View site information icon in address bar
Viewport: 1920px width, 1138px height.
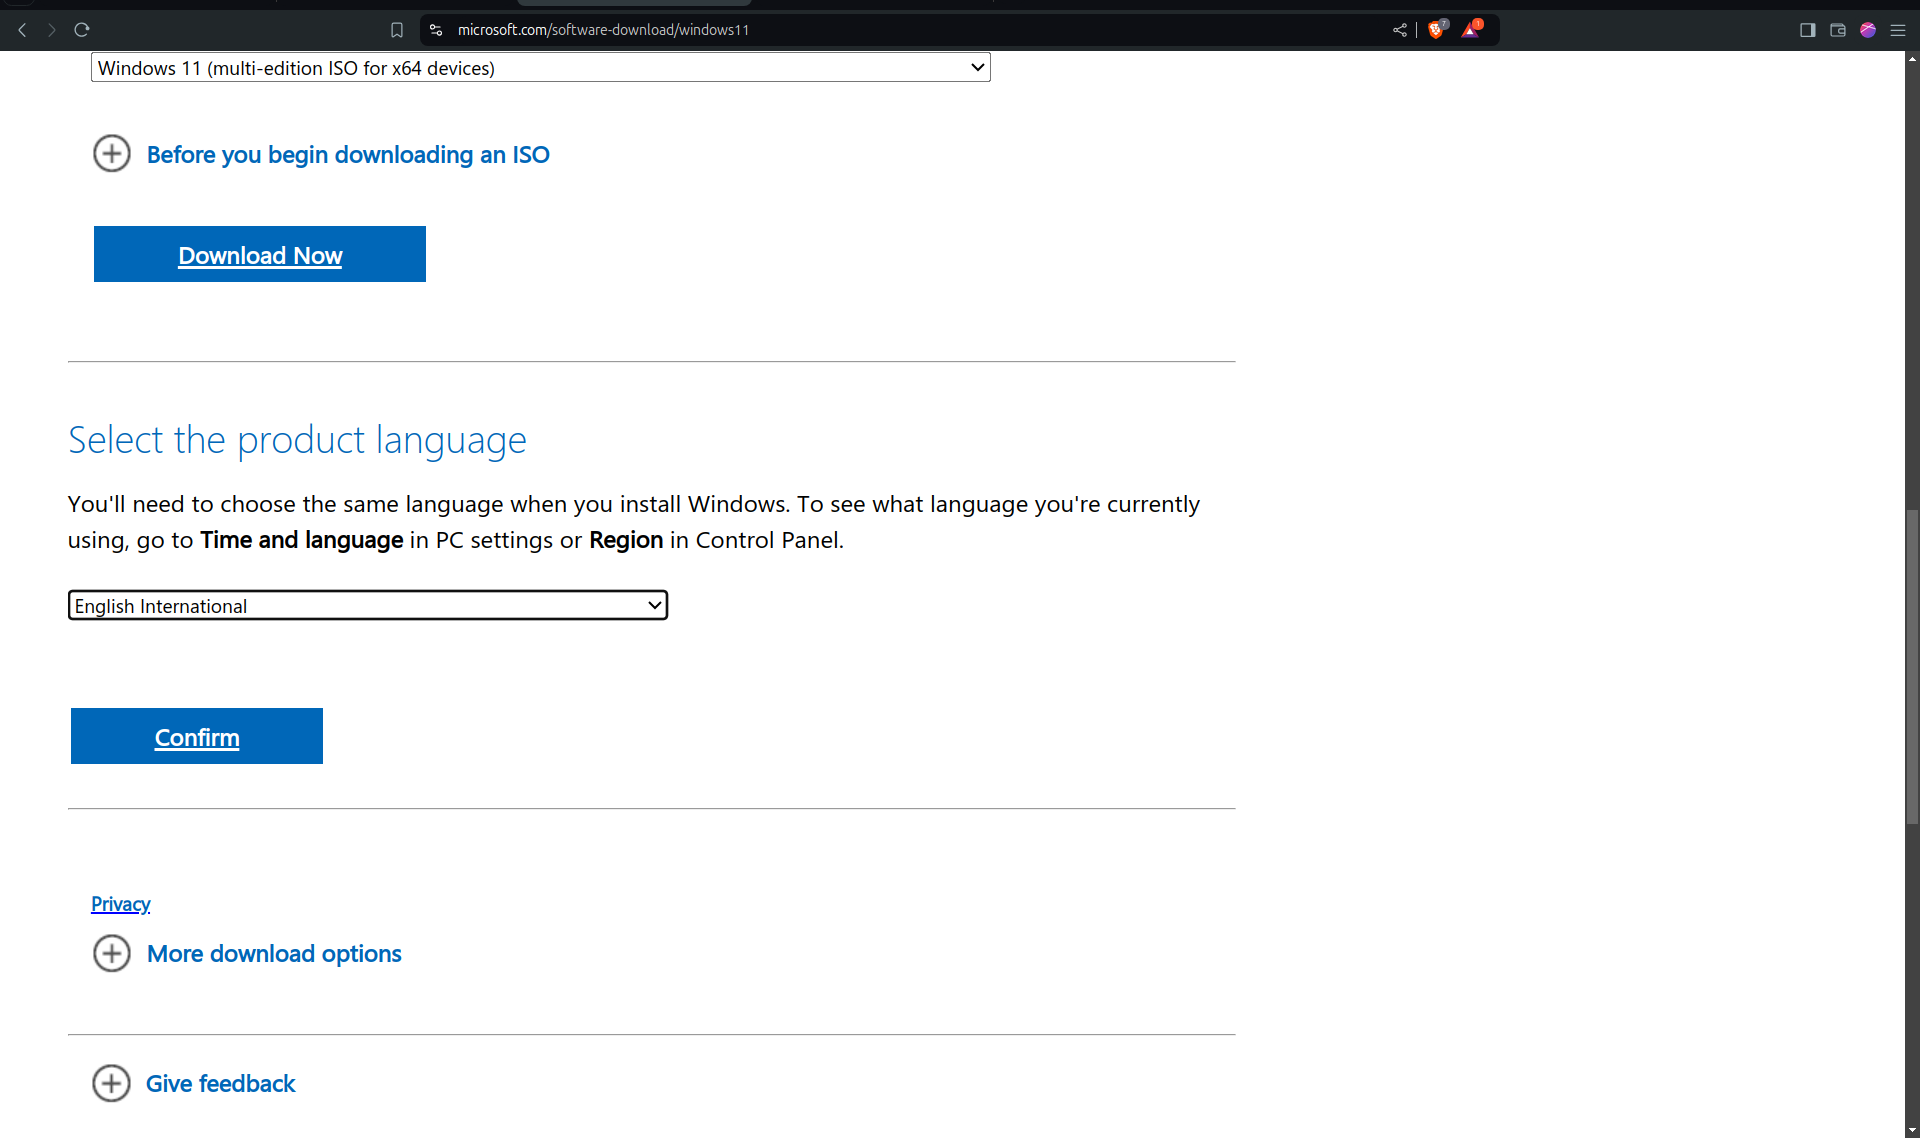[436, 30]
